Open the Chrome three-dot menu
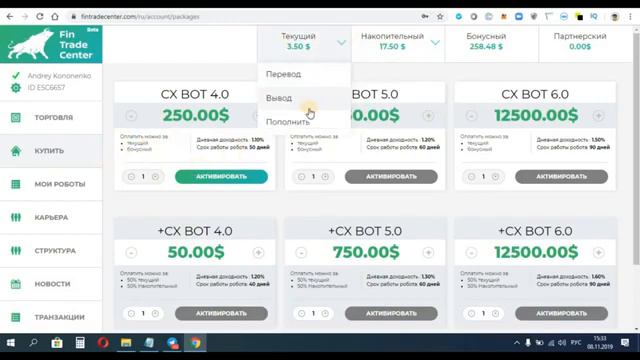 click(x=630, y=17)
